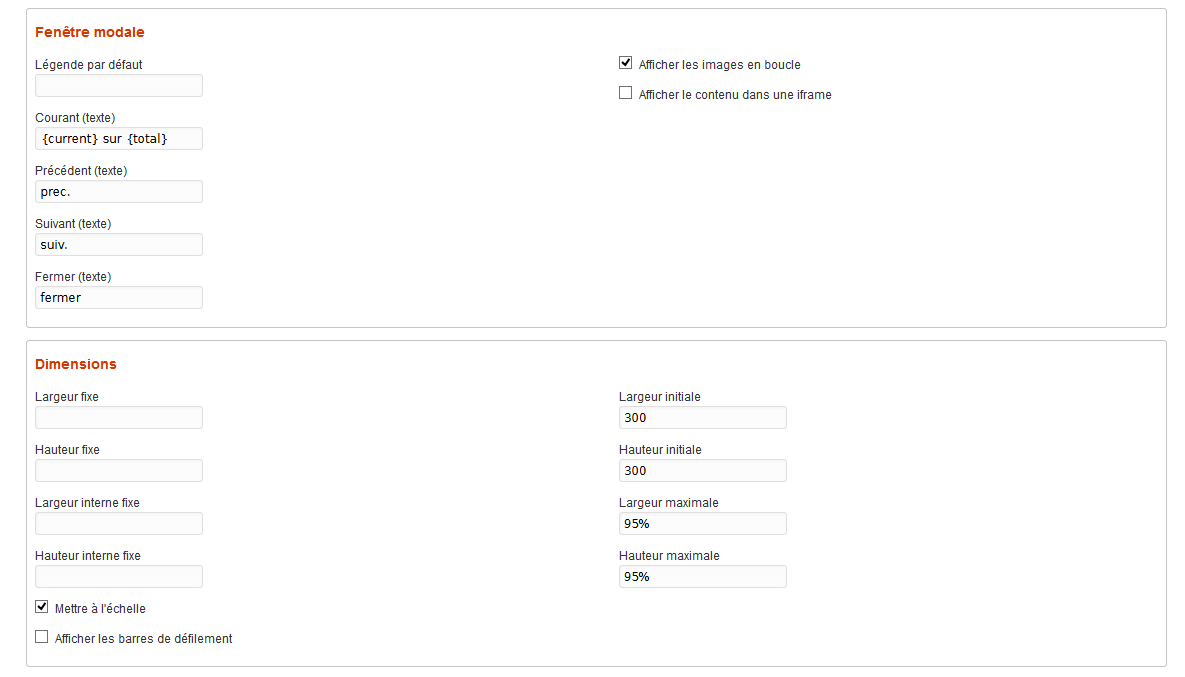Click the 'Afficher les images en boucle' label
The height and width of the screenshot is (677, 1185).
pyautogui.click(x=719, y=65)
